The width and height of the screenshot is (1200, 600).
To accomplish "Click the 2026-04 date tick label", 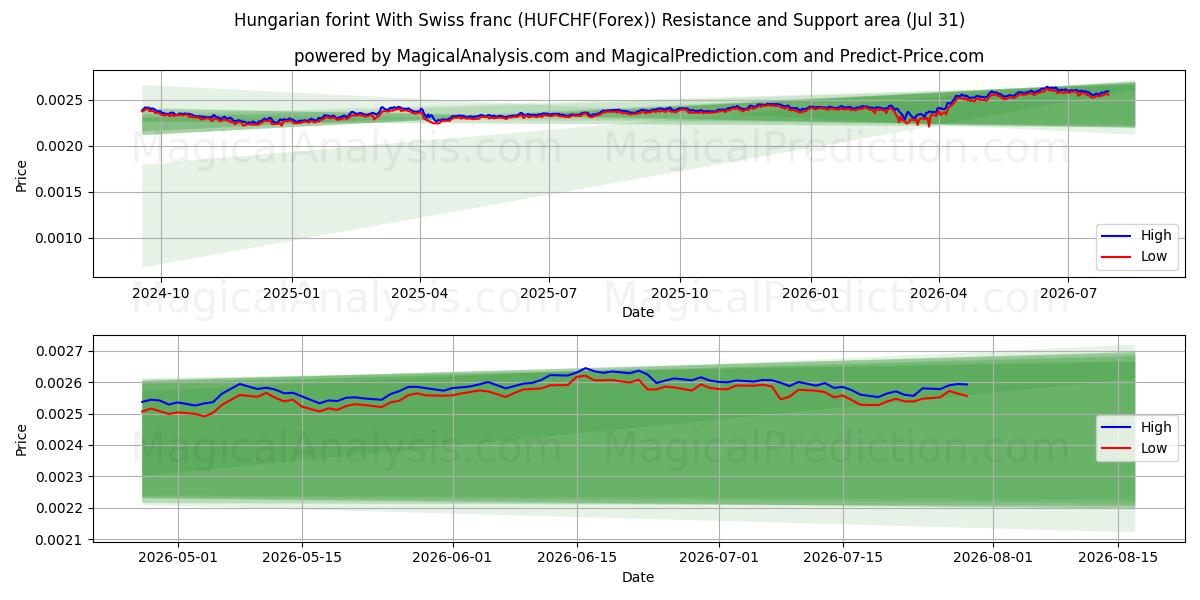I will point(938,293).
